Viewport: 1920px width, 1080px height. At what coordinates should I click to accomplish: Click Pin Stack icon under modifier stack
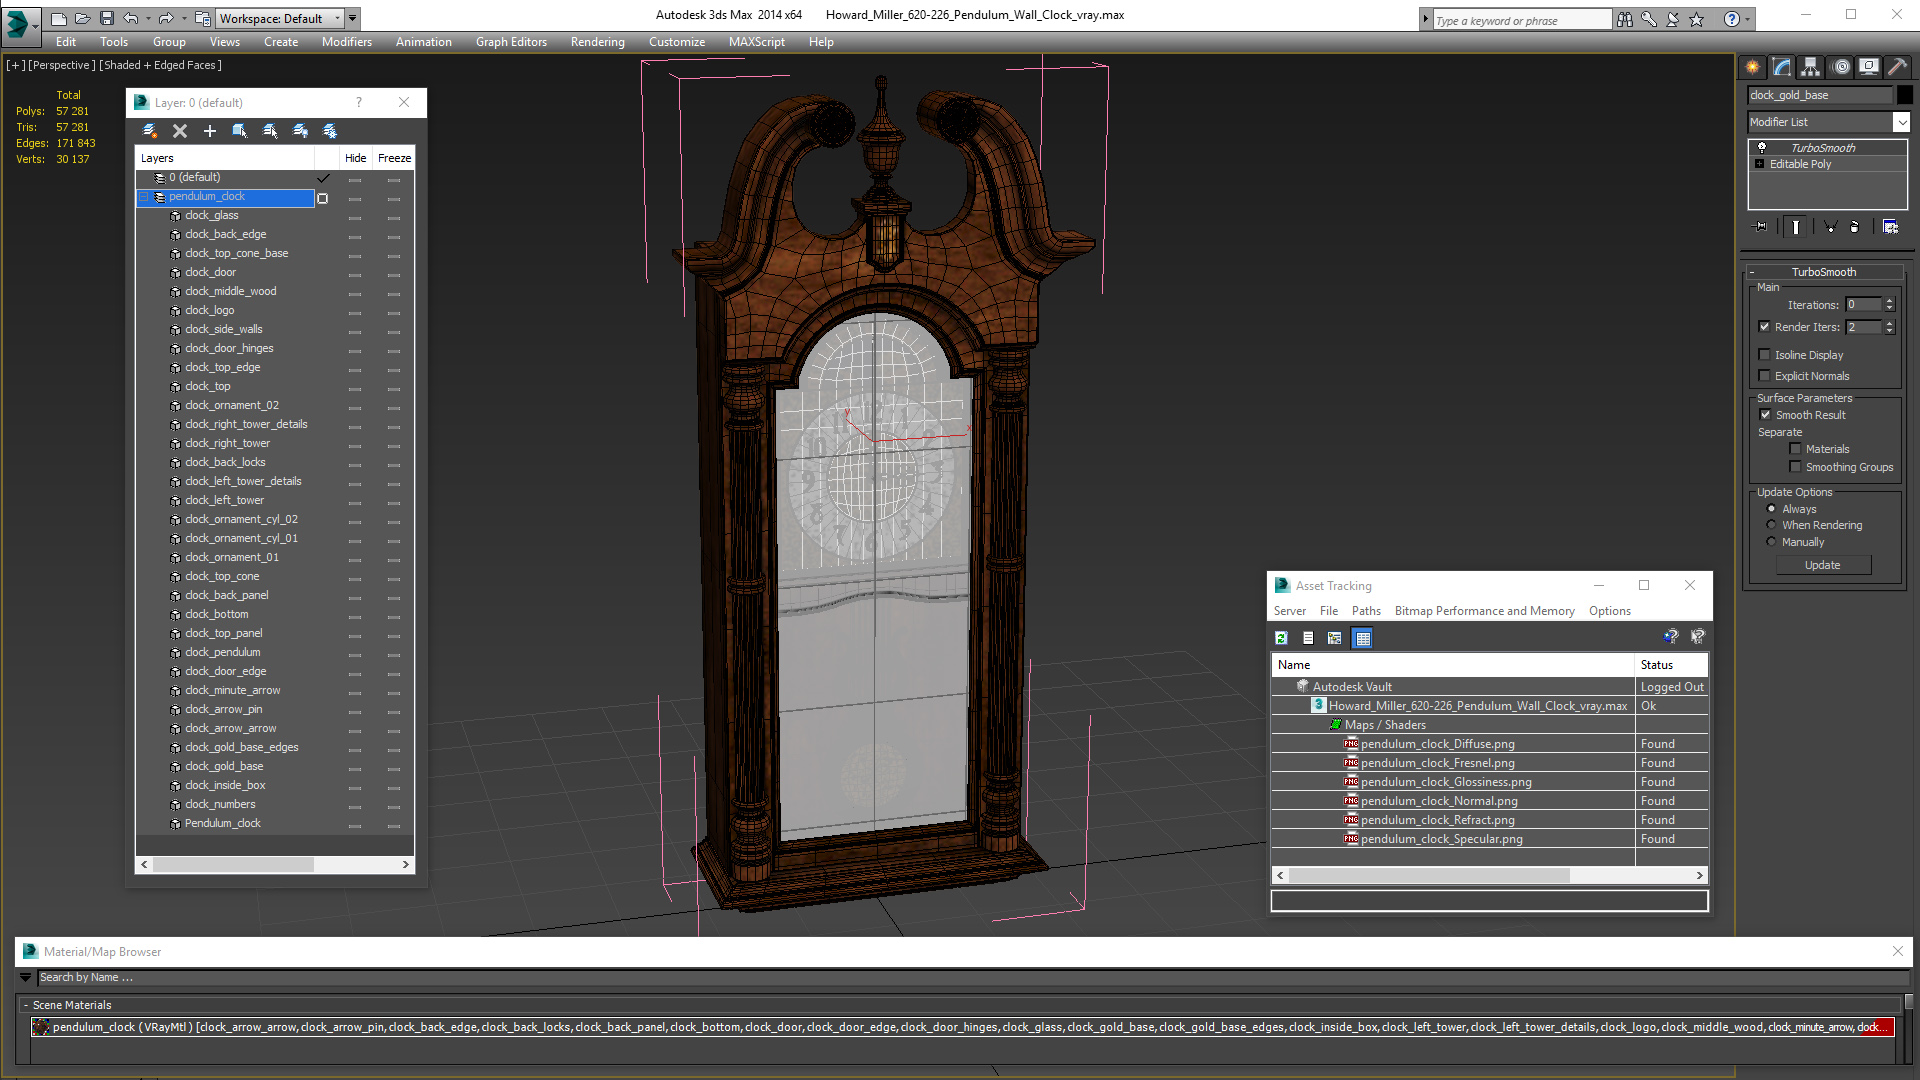[x=1762, y=227]
